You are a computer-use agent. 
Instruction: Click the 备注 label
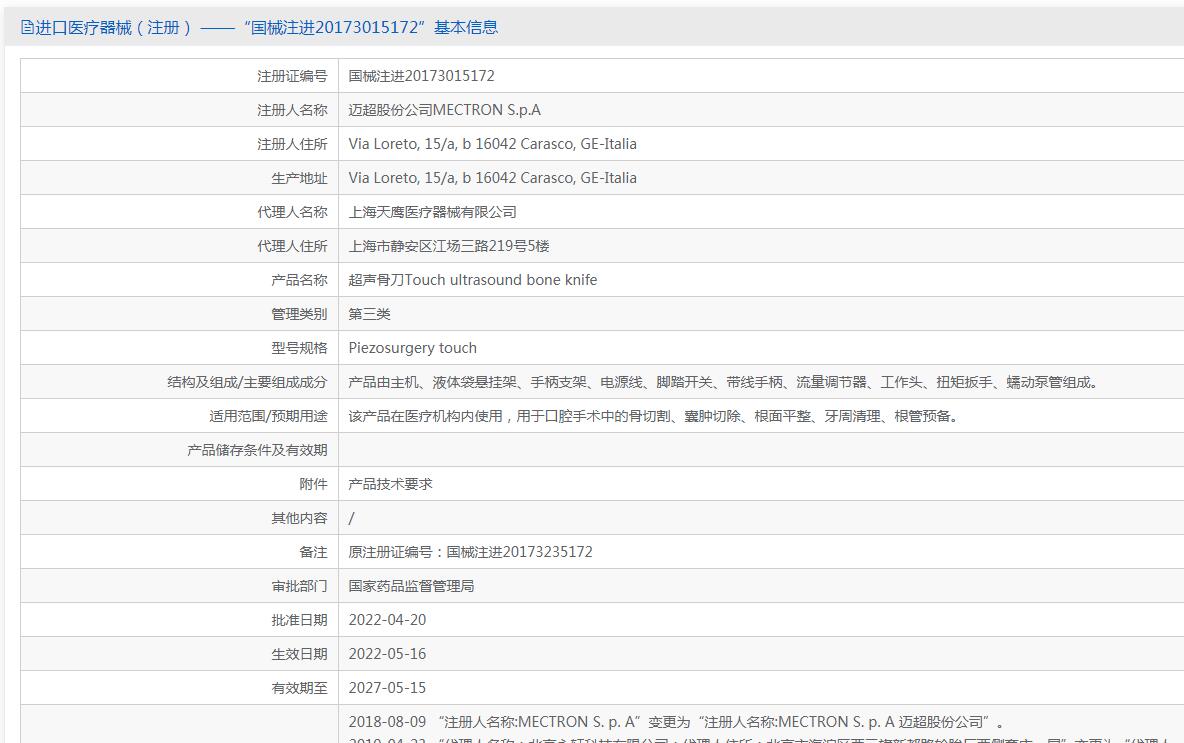point(313,552)
